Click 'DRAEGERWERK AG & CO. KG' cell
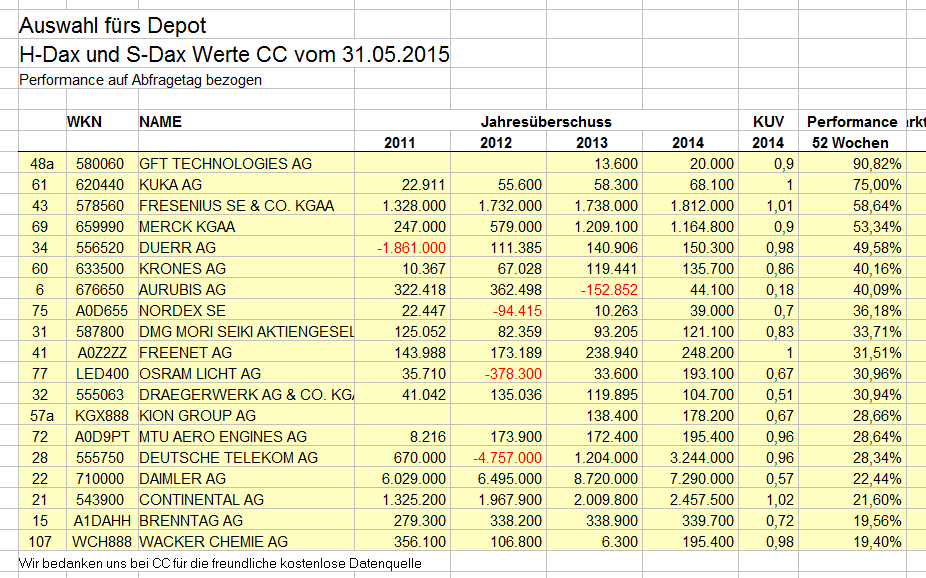The image size is (926, 578). (x=246, y=394)
